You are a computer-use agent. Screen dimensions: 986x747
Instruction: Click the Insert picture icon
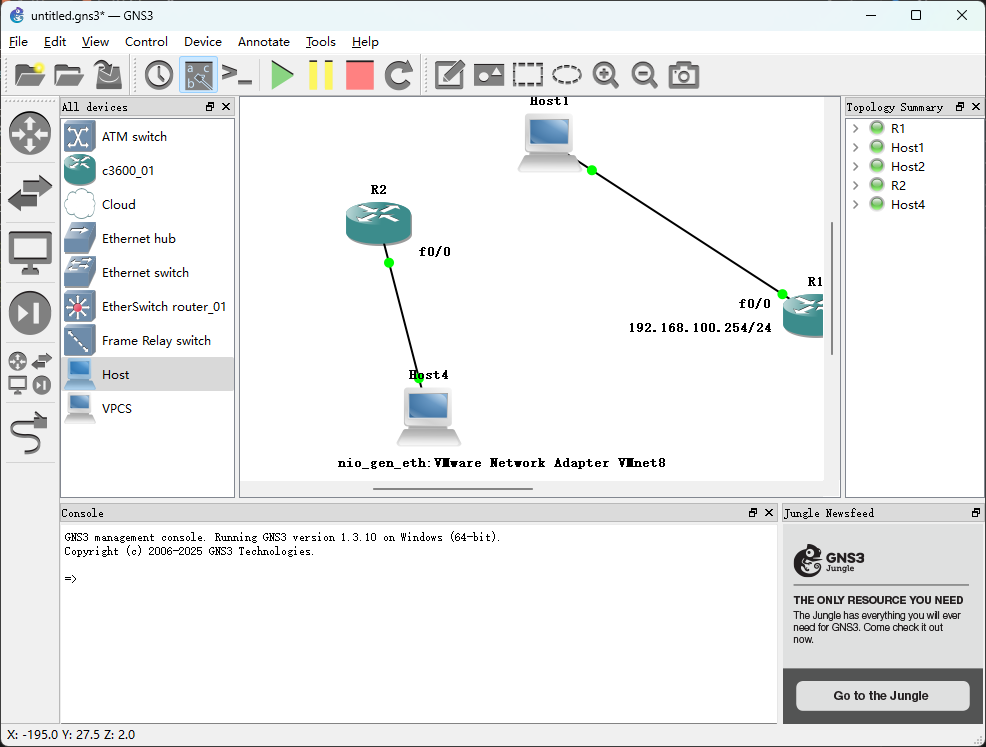click(489, 75)
